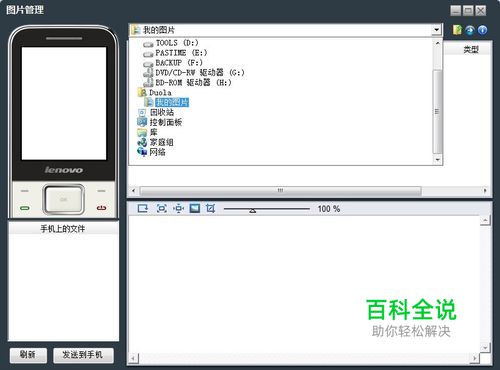Select BD-ROM 驱动器 (H:) entry
500x370 pixels.
click(x=193, y=82)
